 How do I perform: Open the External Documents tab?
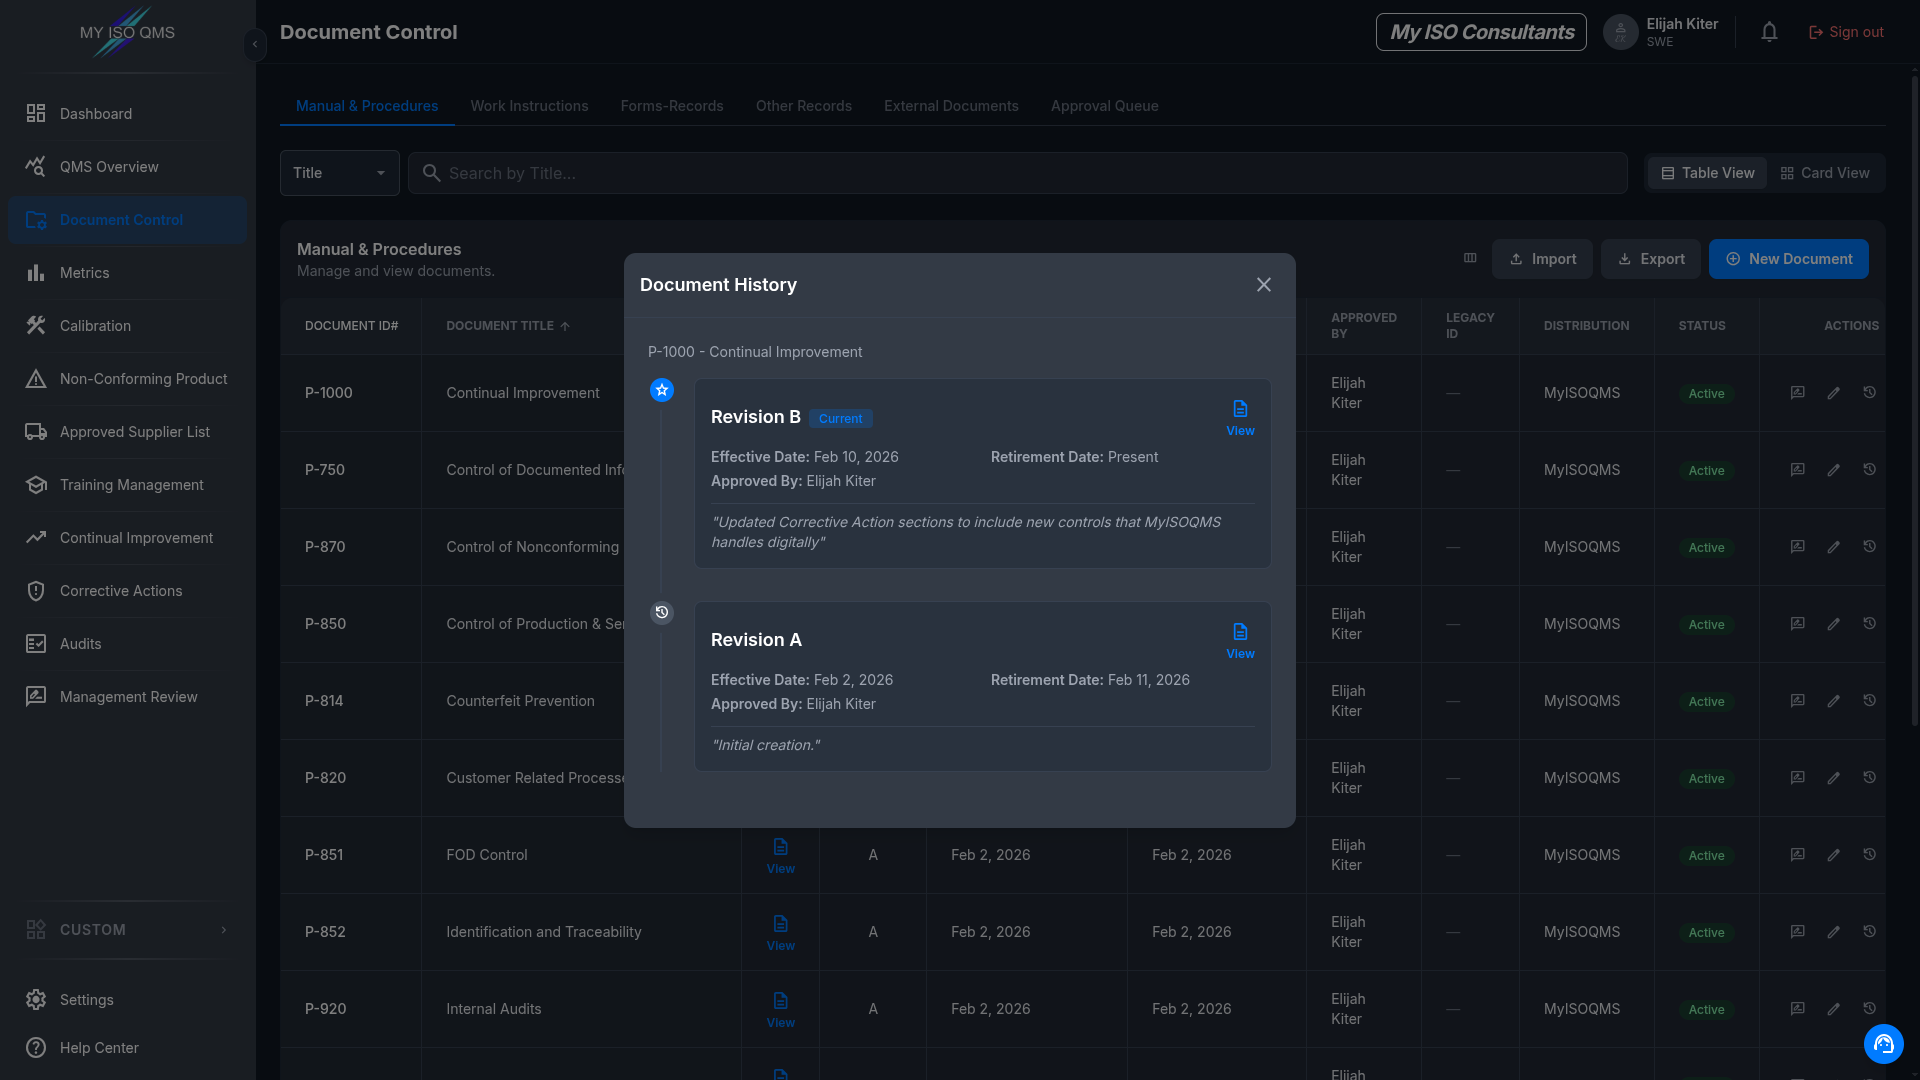951,106
